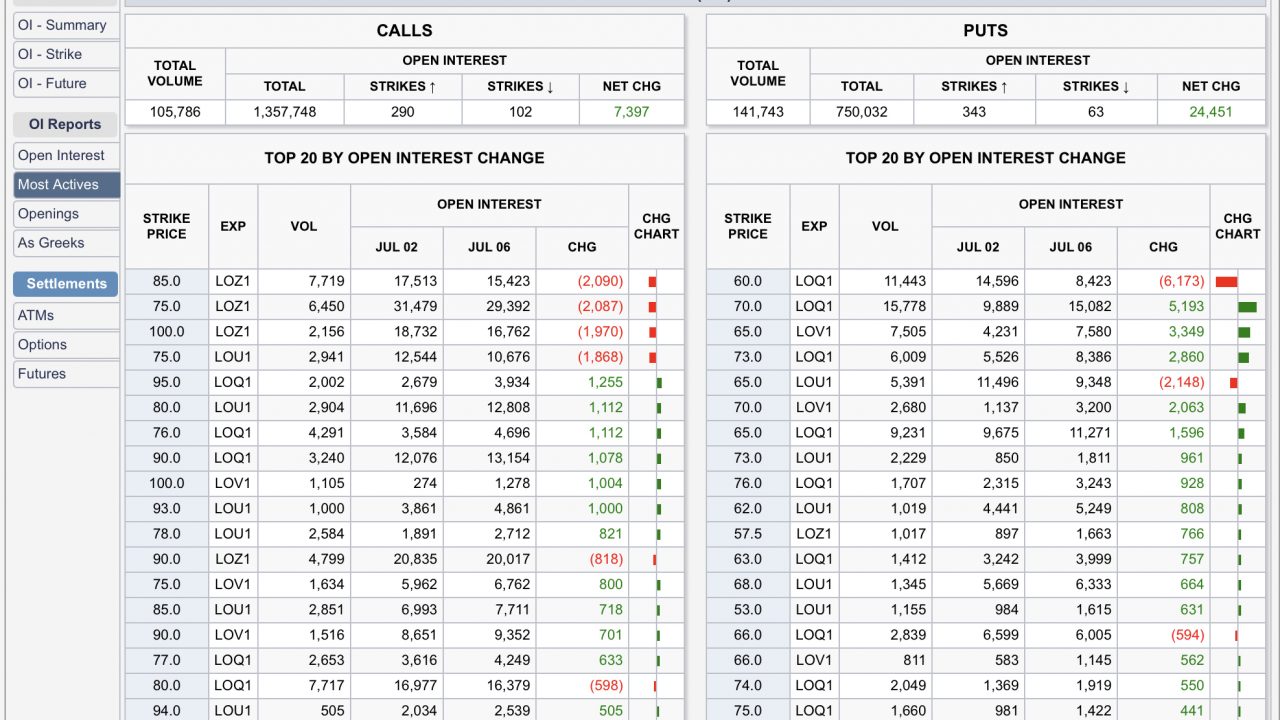Switch to the Openings report

click(48, 213)
